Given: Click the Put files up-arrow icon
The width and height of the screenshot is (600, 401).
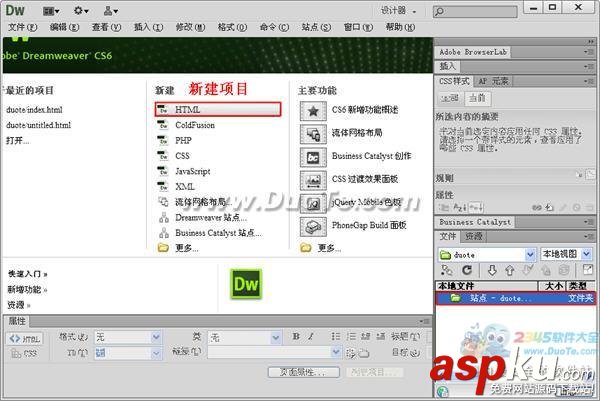Looking at the screenshot, I should (509, 271).
